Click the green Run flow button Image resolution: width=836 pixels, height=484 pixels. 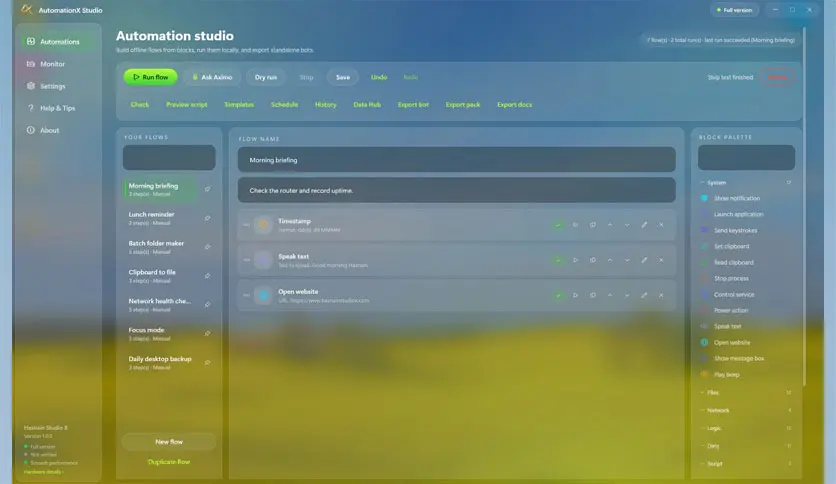[150, 77]
